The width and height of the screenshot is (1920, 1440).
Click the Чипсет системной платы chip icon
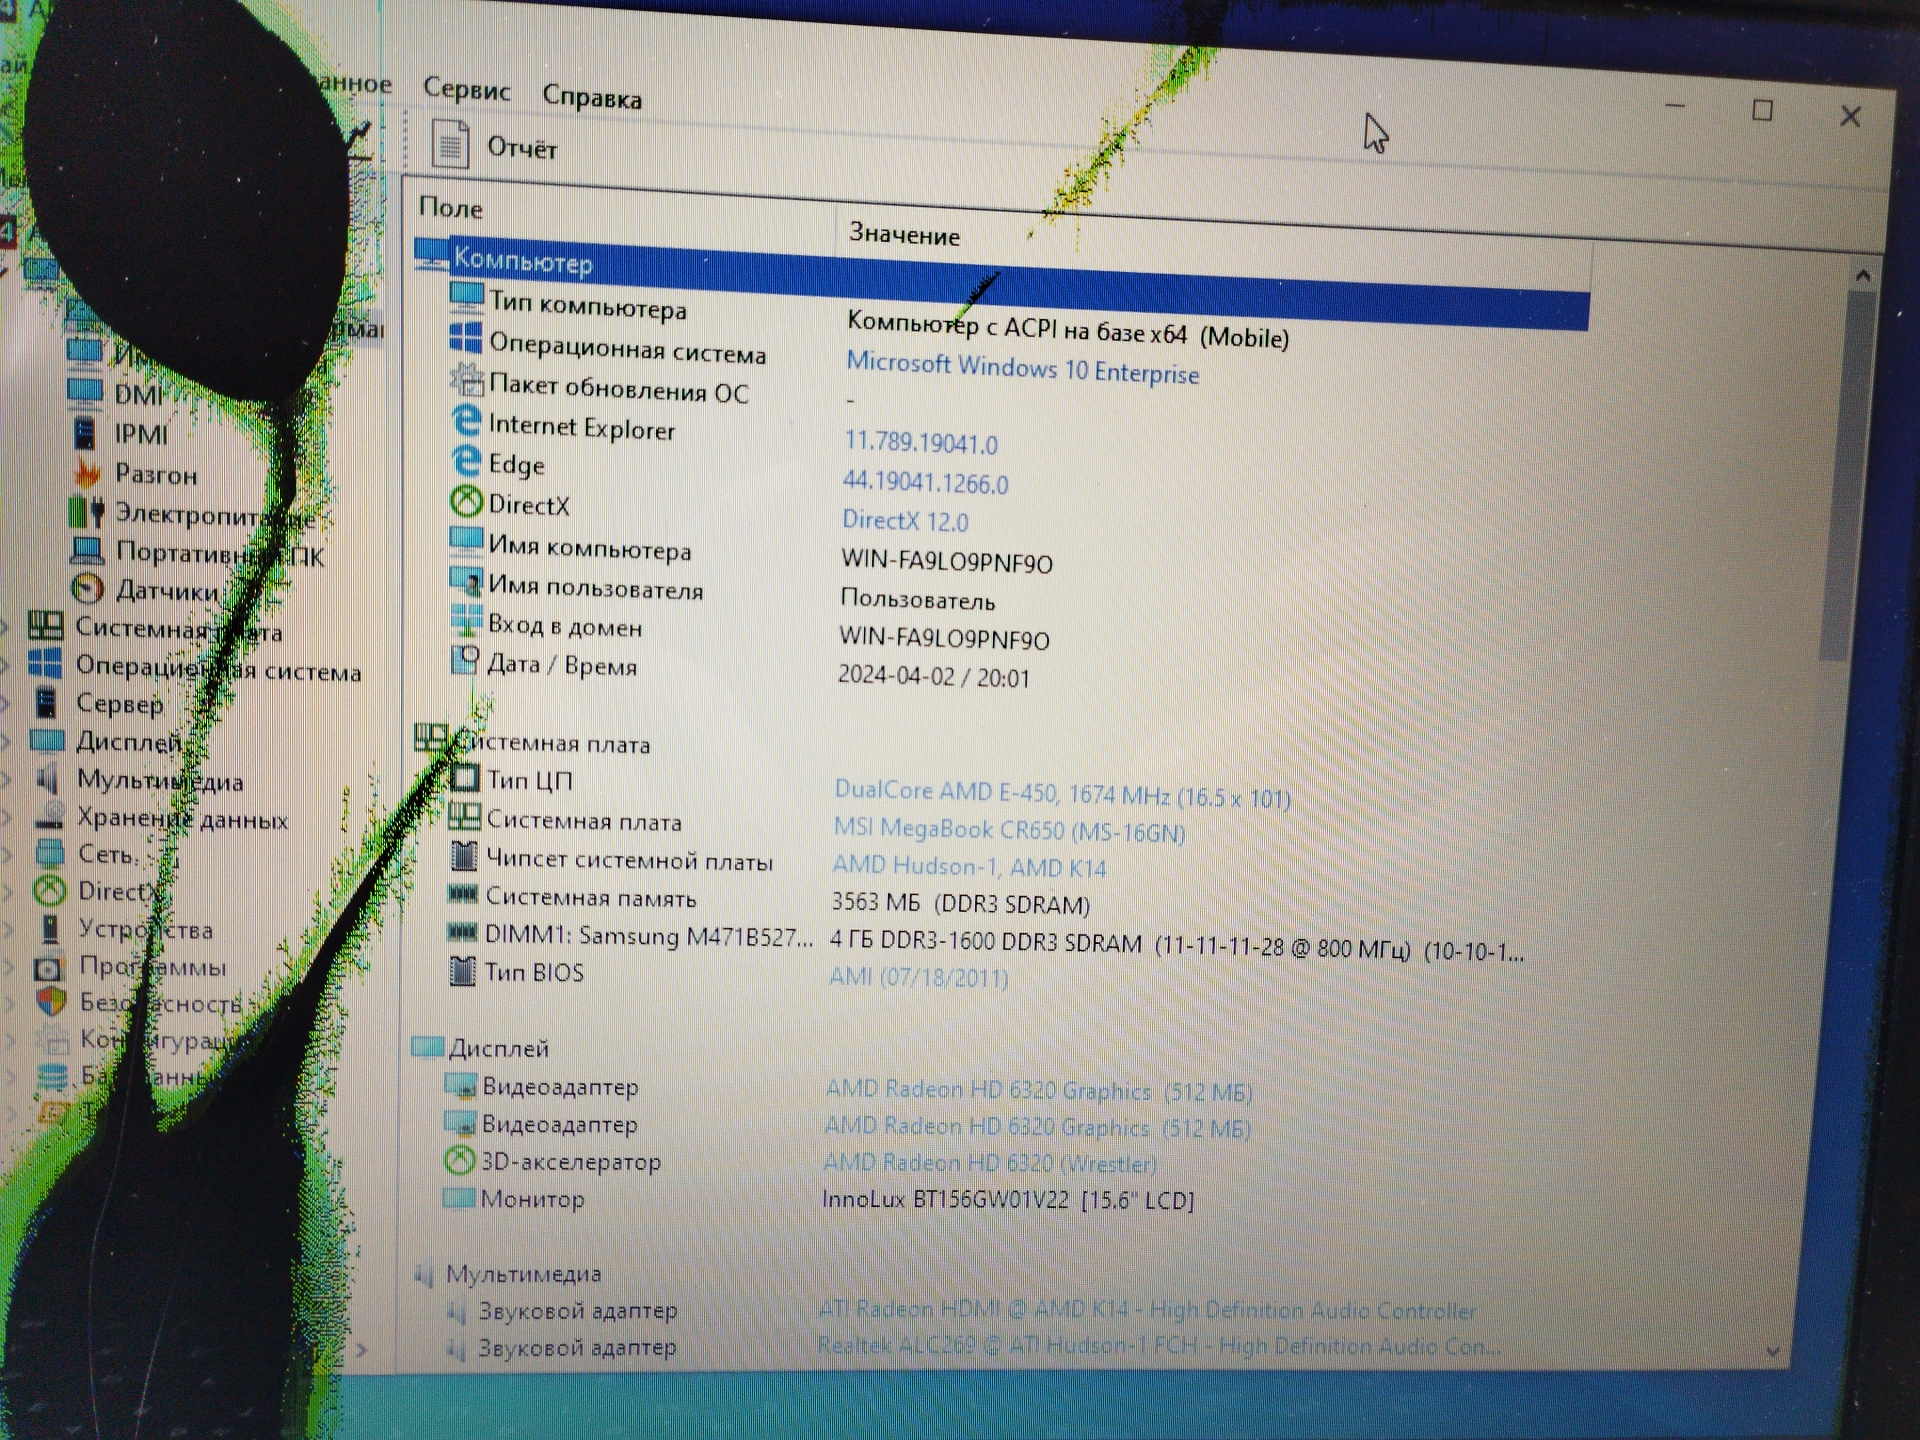tap(463, 856)
